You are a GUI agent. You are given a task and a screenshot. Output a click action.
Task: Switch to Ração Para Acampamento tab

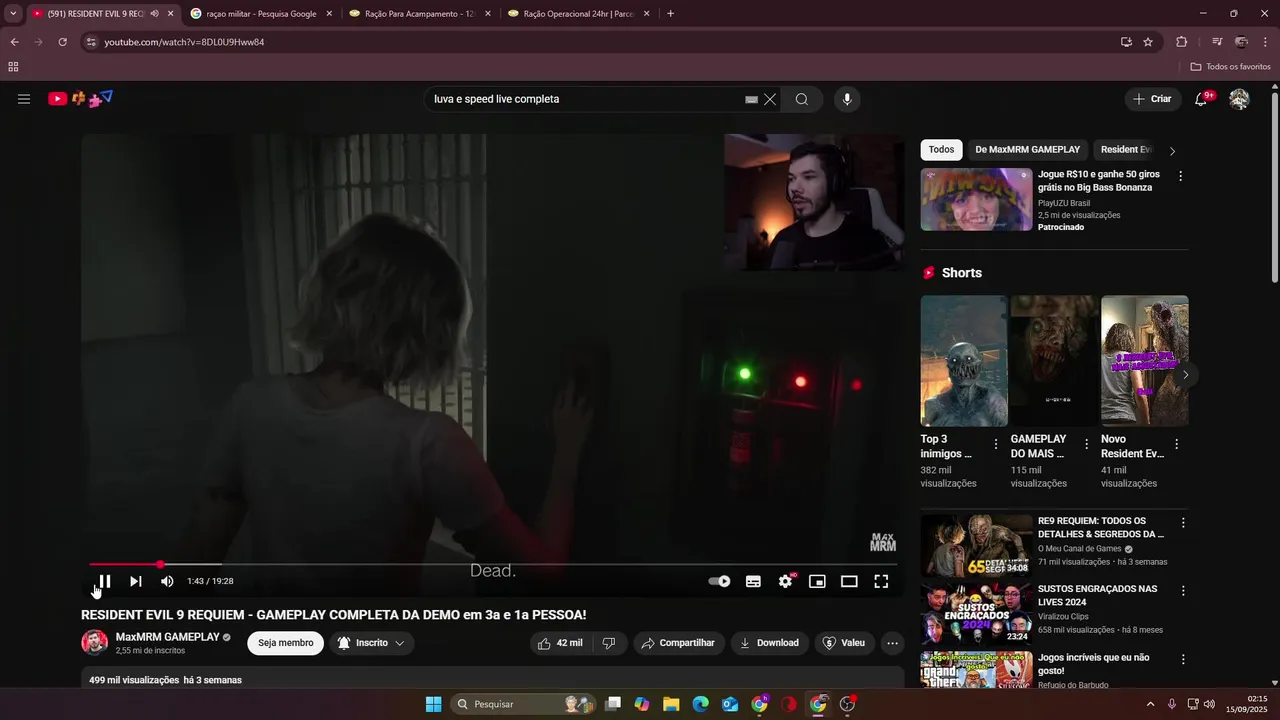pyautogui.click(x=420, y=14)
